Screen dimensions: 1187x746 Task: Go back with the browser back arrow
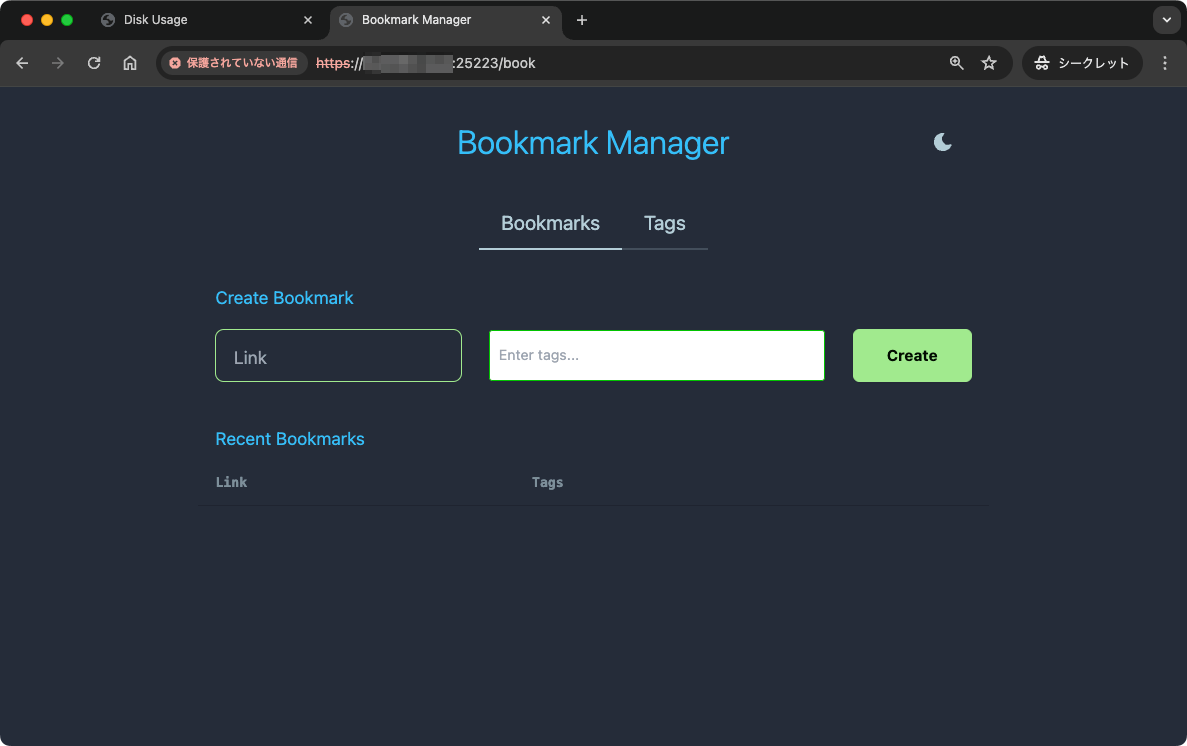tap(22, 63)
